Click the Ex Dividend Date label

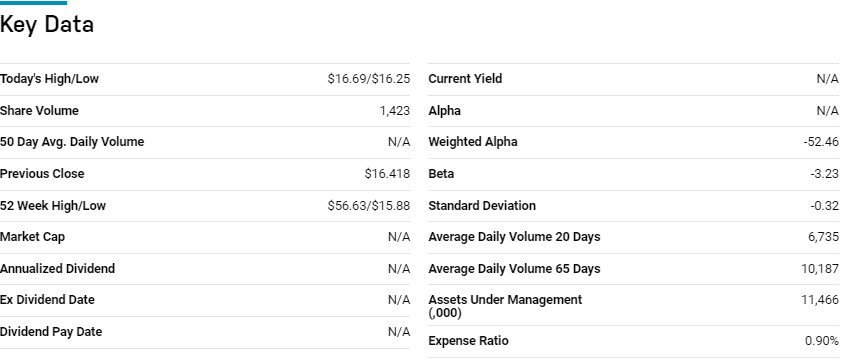[x=47, y=300]
